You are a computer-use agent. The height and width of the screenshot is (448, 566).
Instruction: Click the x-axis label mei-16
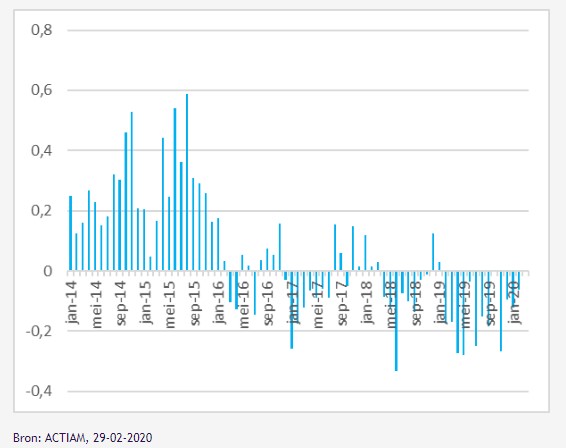pos(244,305)
